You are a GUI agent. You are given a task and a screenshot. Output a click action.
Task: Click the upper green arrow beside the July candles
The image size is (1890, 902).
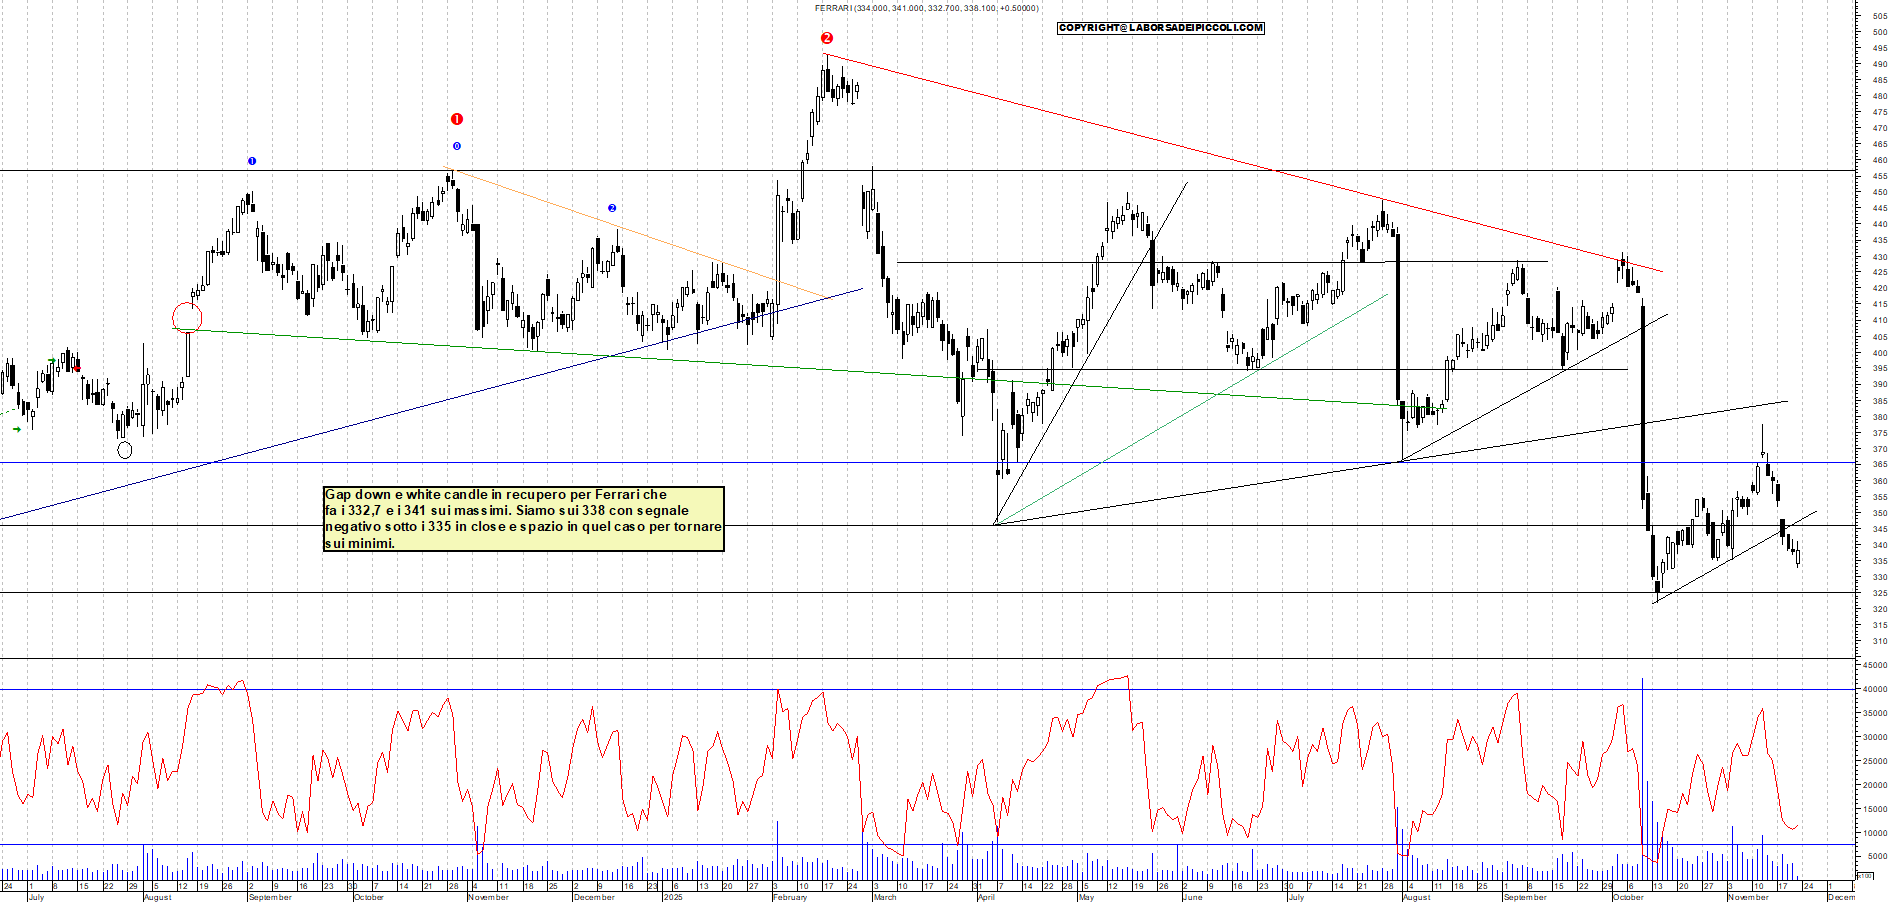52,361
